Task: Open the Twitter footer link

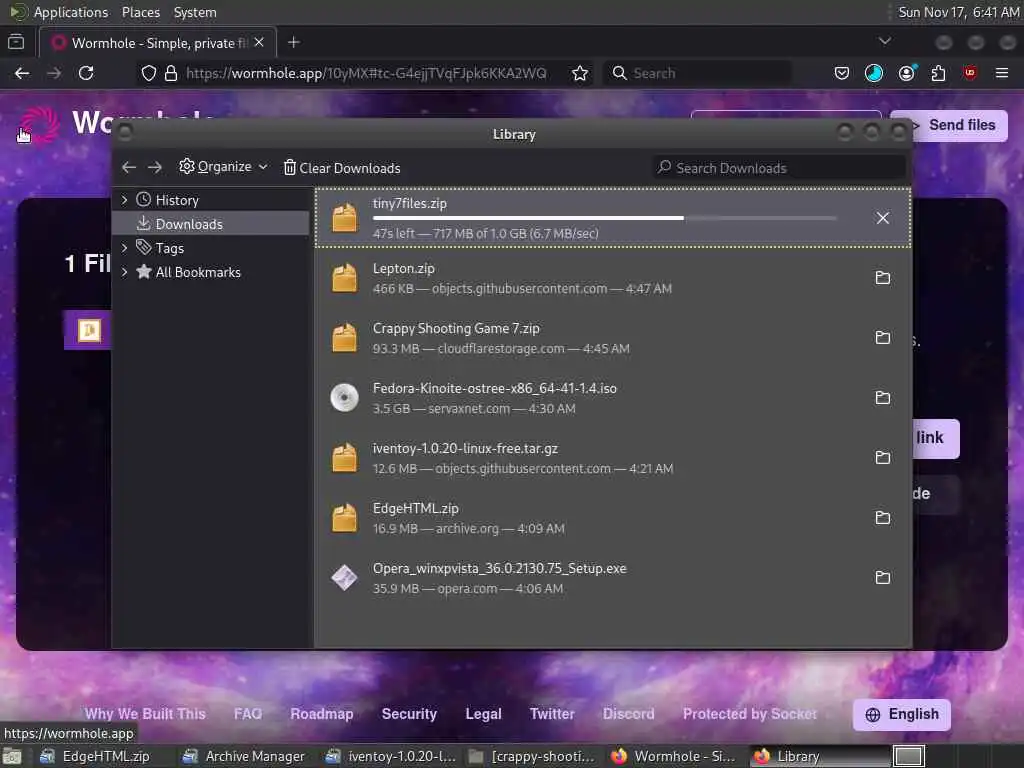Action: 552,714
